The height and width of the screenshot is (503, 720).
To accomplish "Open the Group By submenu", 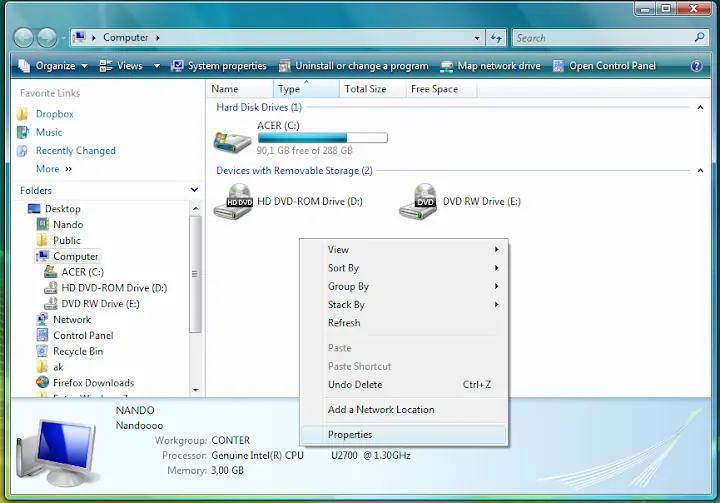I will pyautogui.click(x=404, y=286).
